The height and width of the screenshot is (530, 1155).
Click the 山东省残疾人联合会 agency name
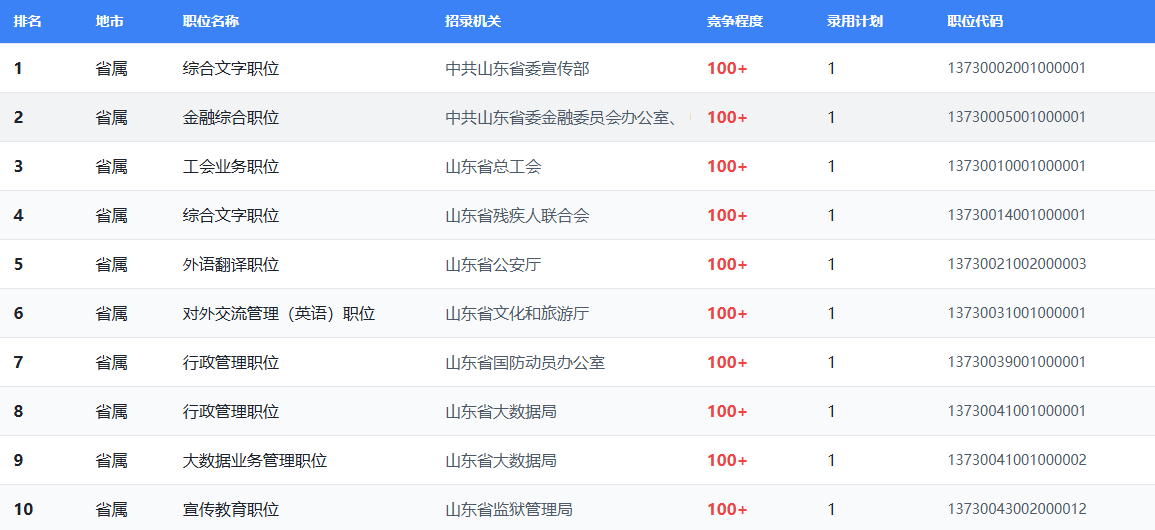coord(517,216)
